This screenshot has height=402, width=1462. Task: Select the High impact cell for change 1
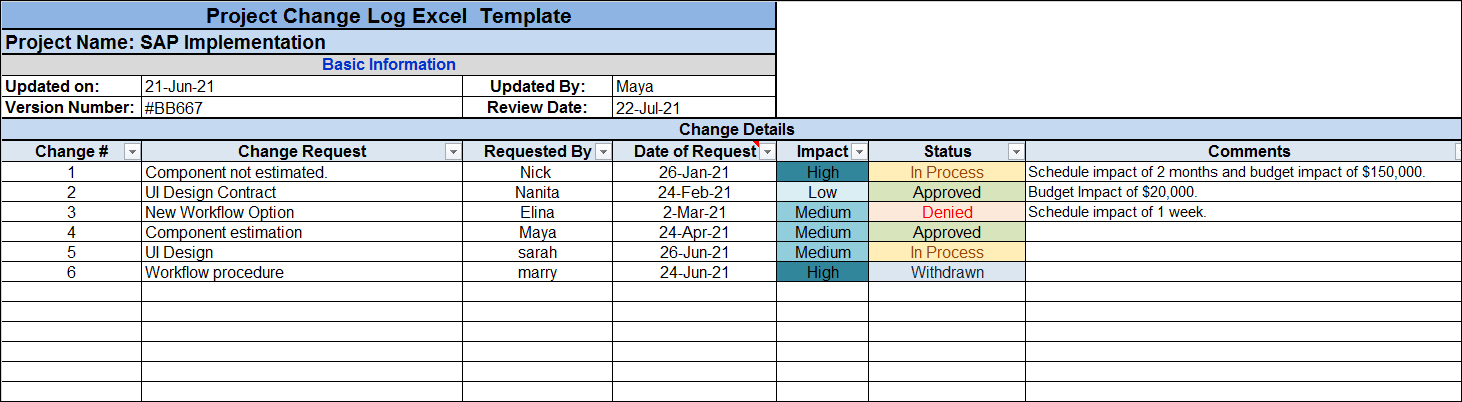[822, 172]
